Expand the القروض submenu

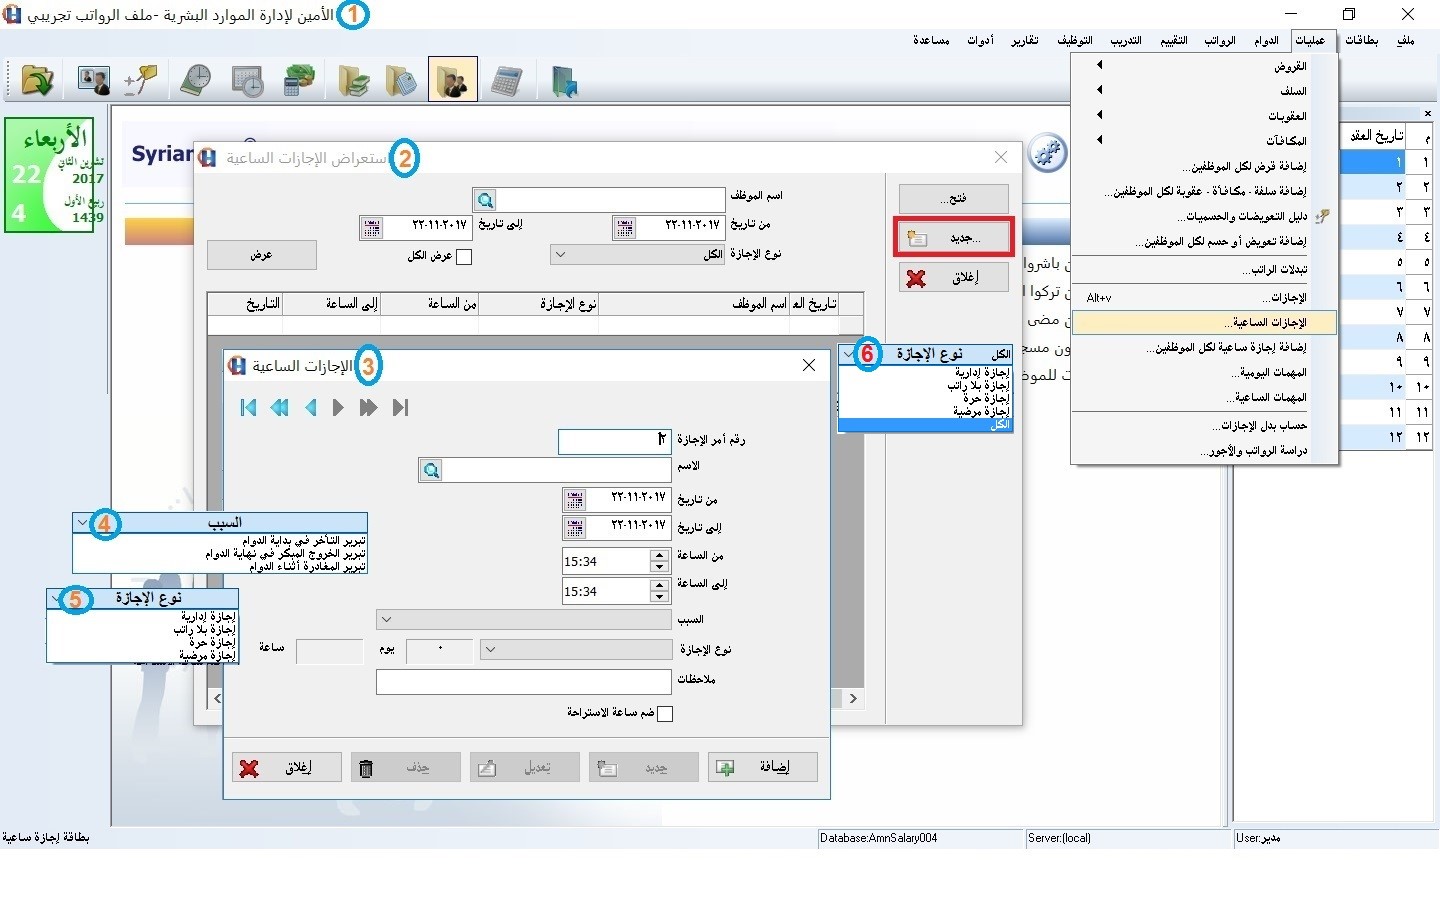[1204, 66]
